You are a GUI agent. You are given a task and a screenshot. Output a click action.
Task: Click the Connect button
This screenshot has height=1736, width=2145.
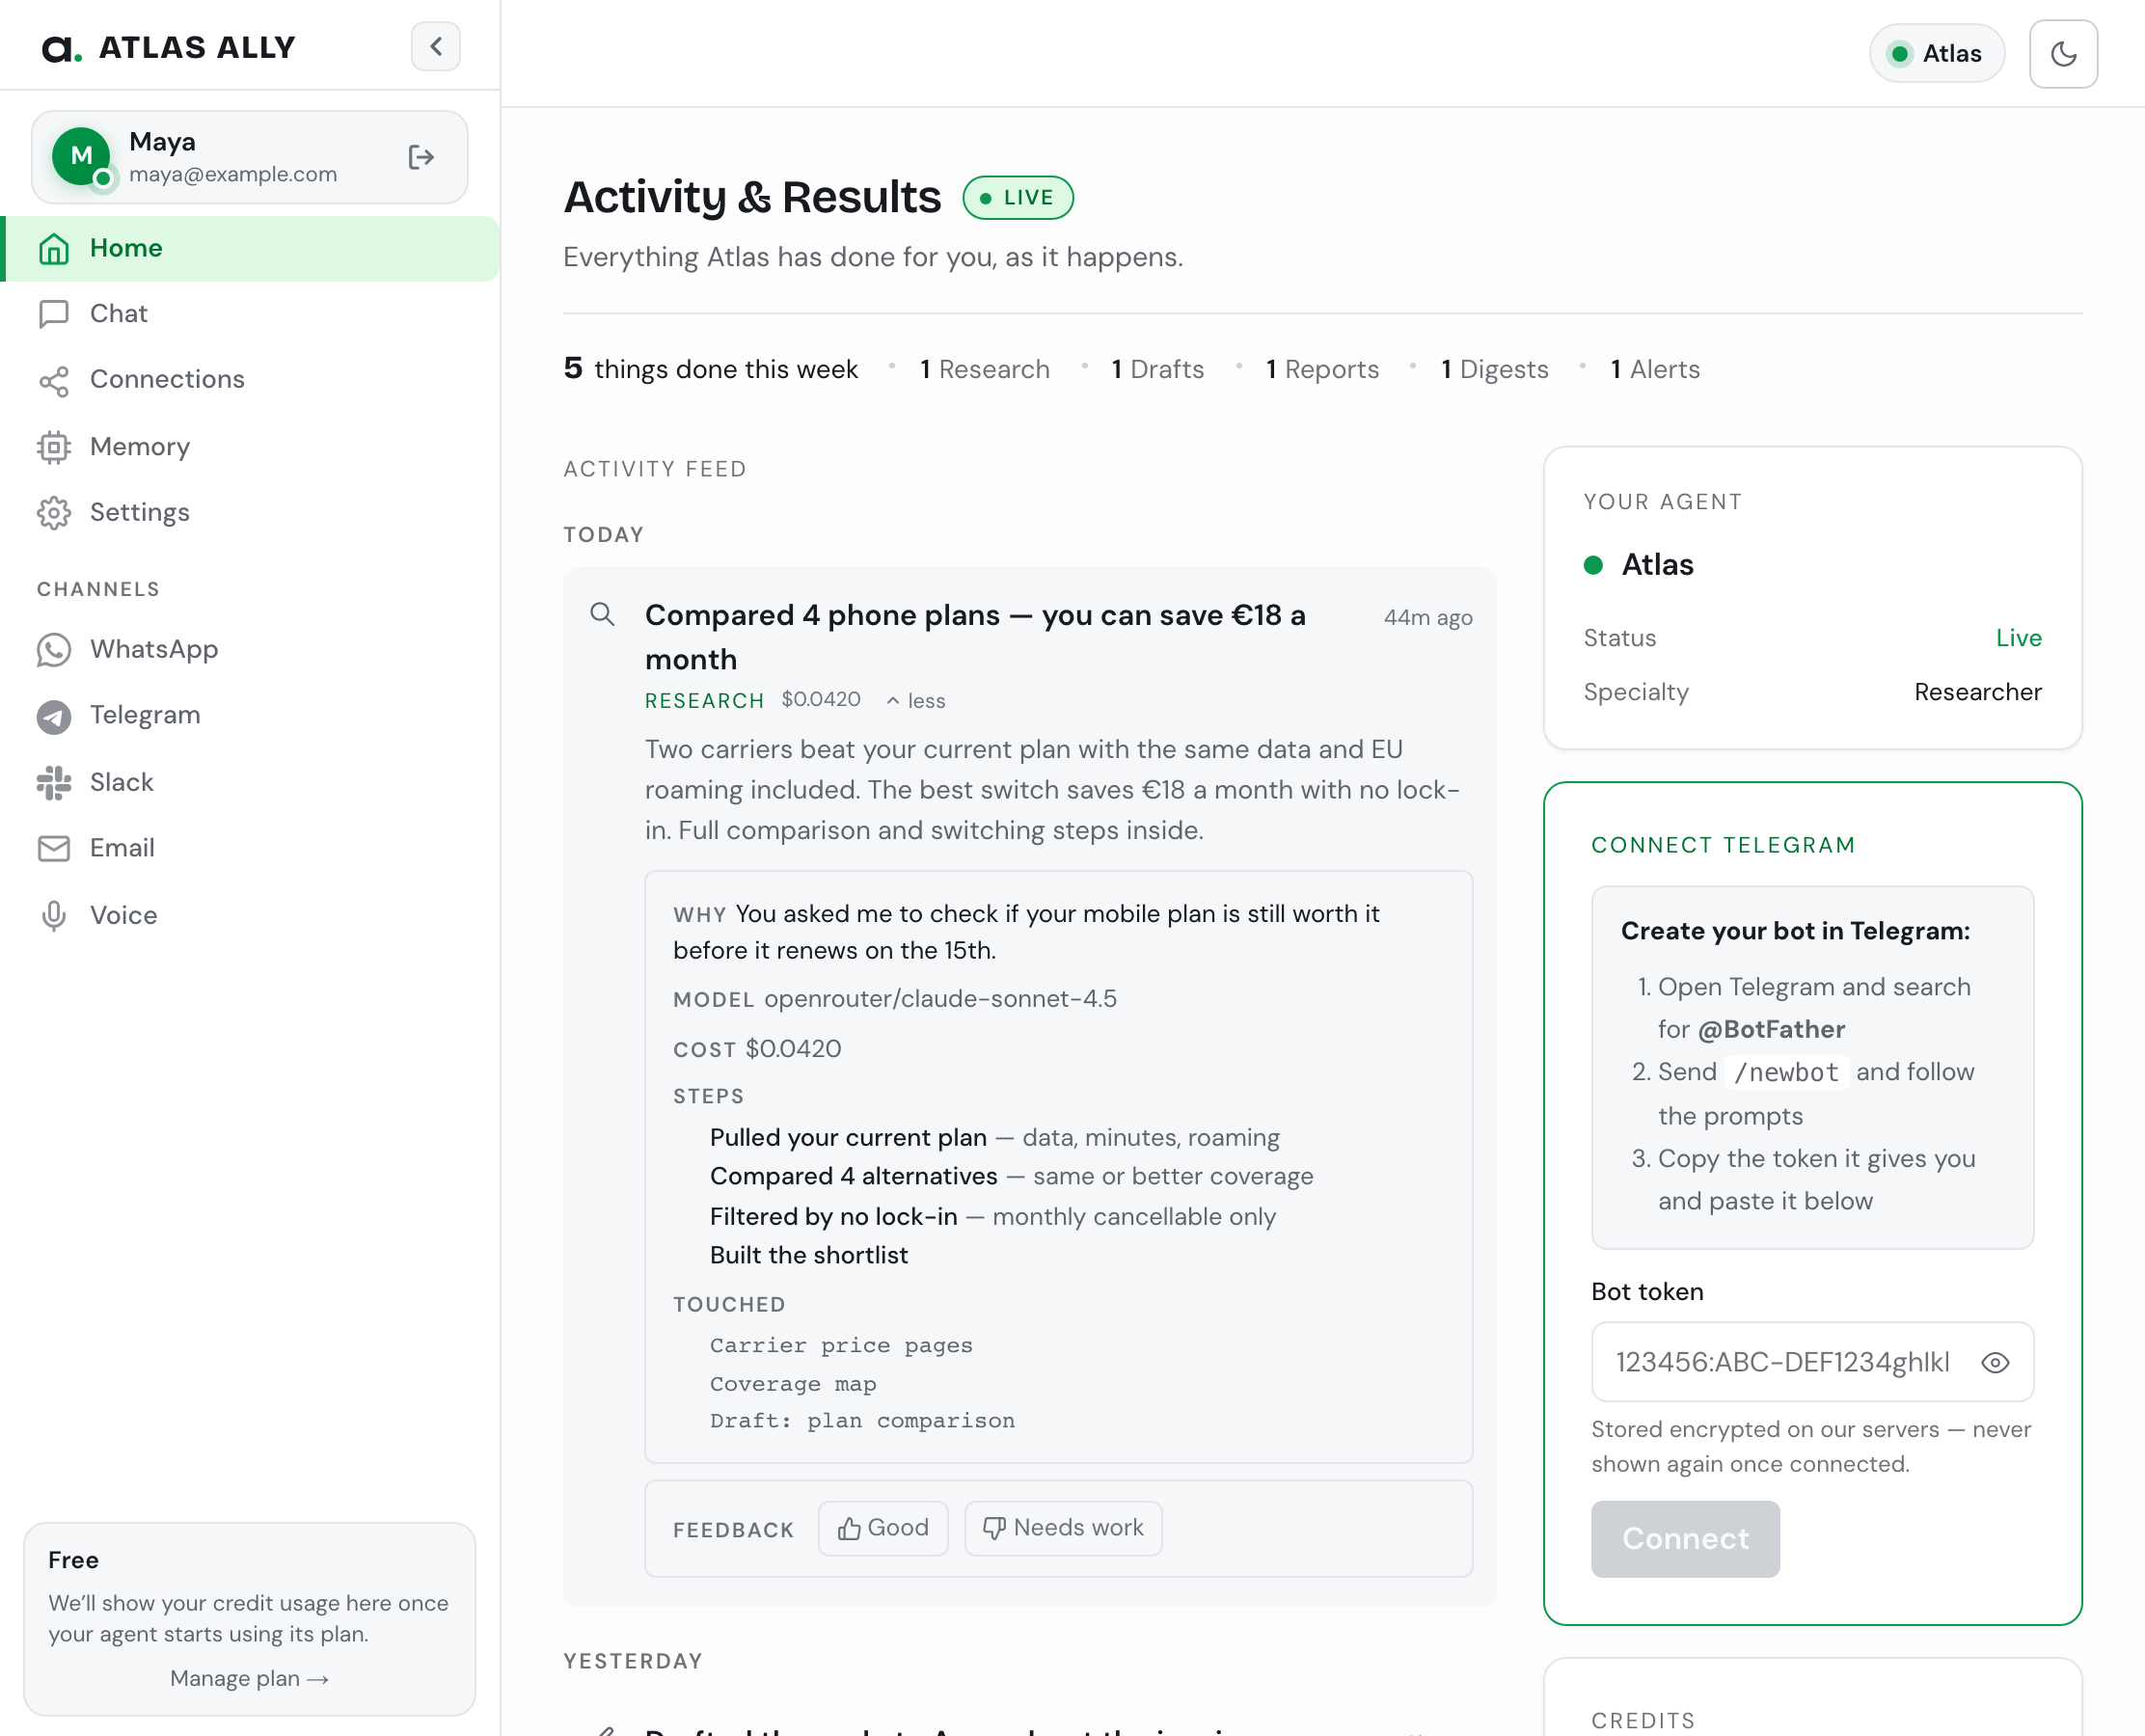point(1685,1539)
